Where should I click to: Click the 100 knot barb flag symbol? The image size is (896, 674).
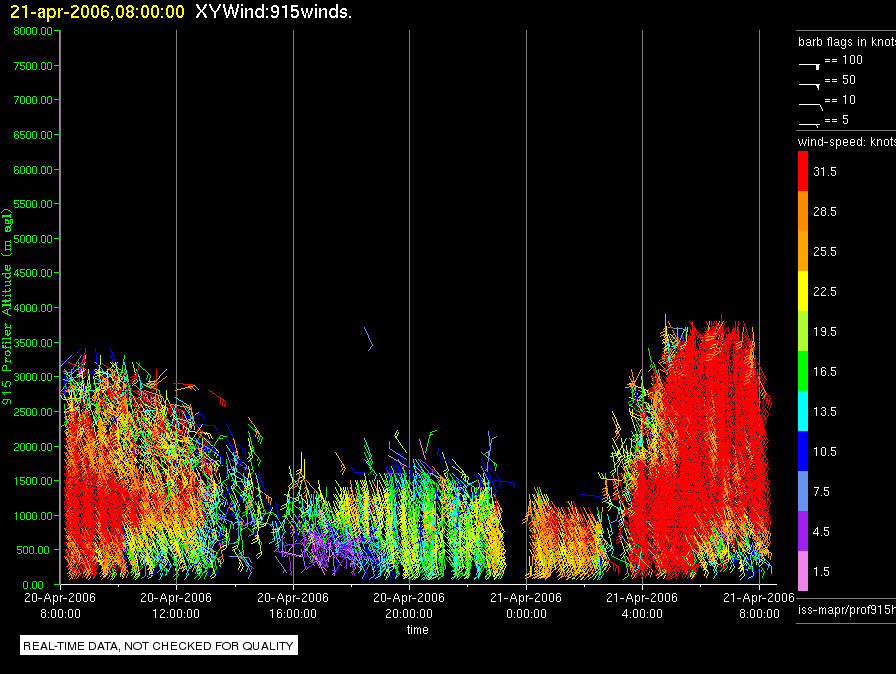pyautogui.click(x=809, y=66)
